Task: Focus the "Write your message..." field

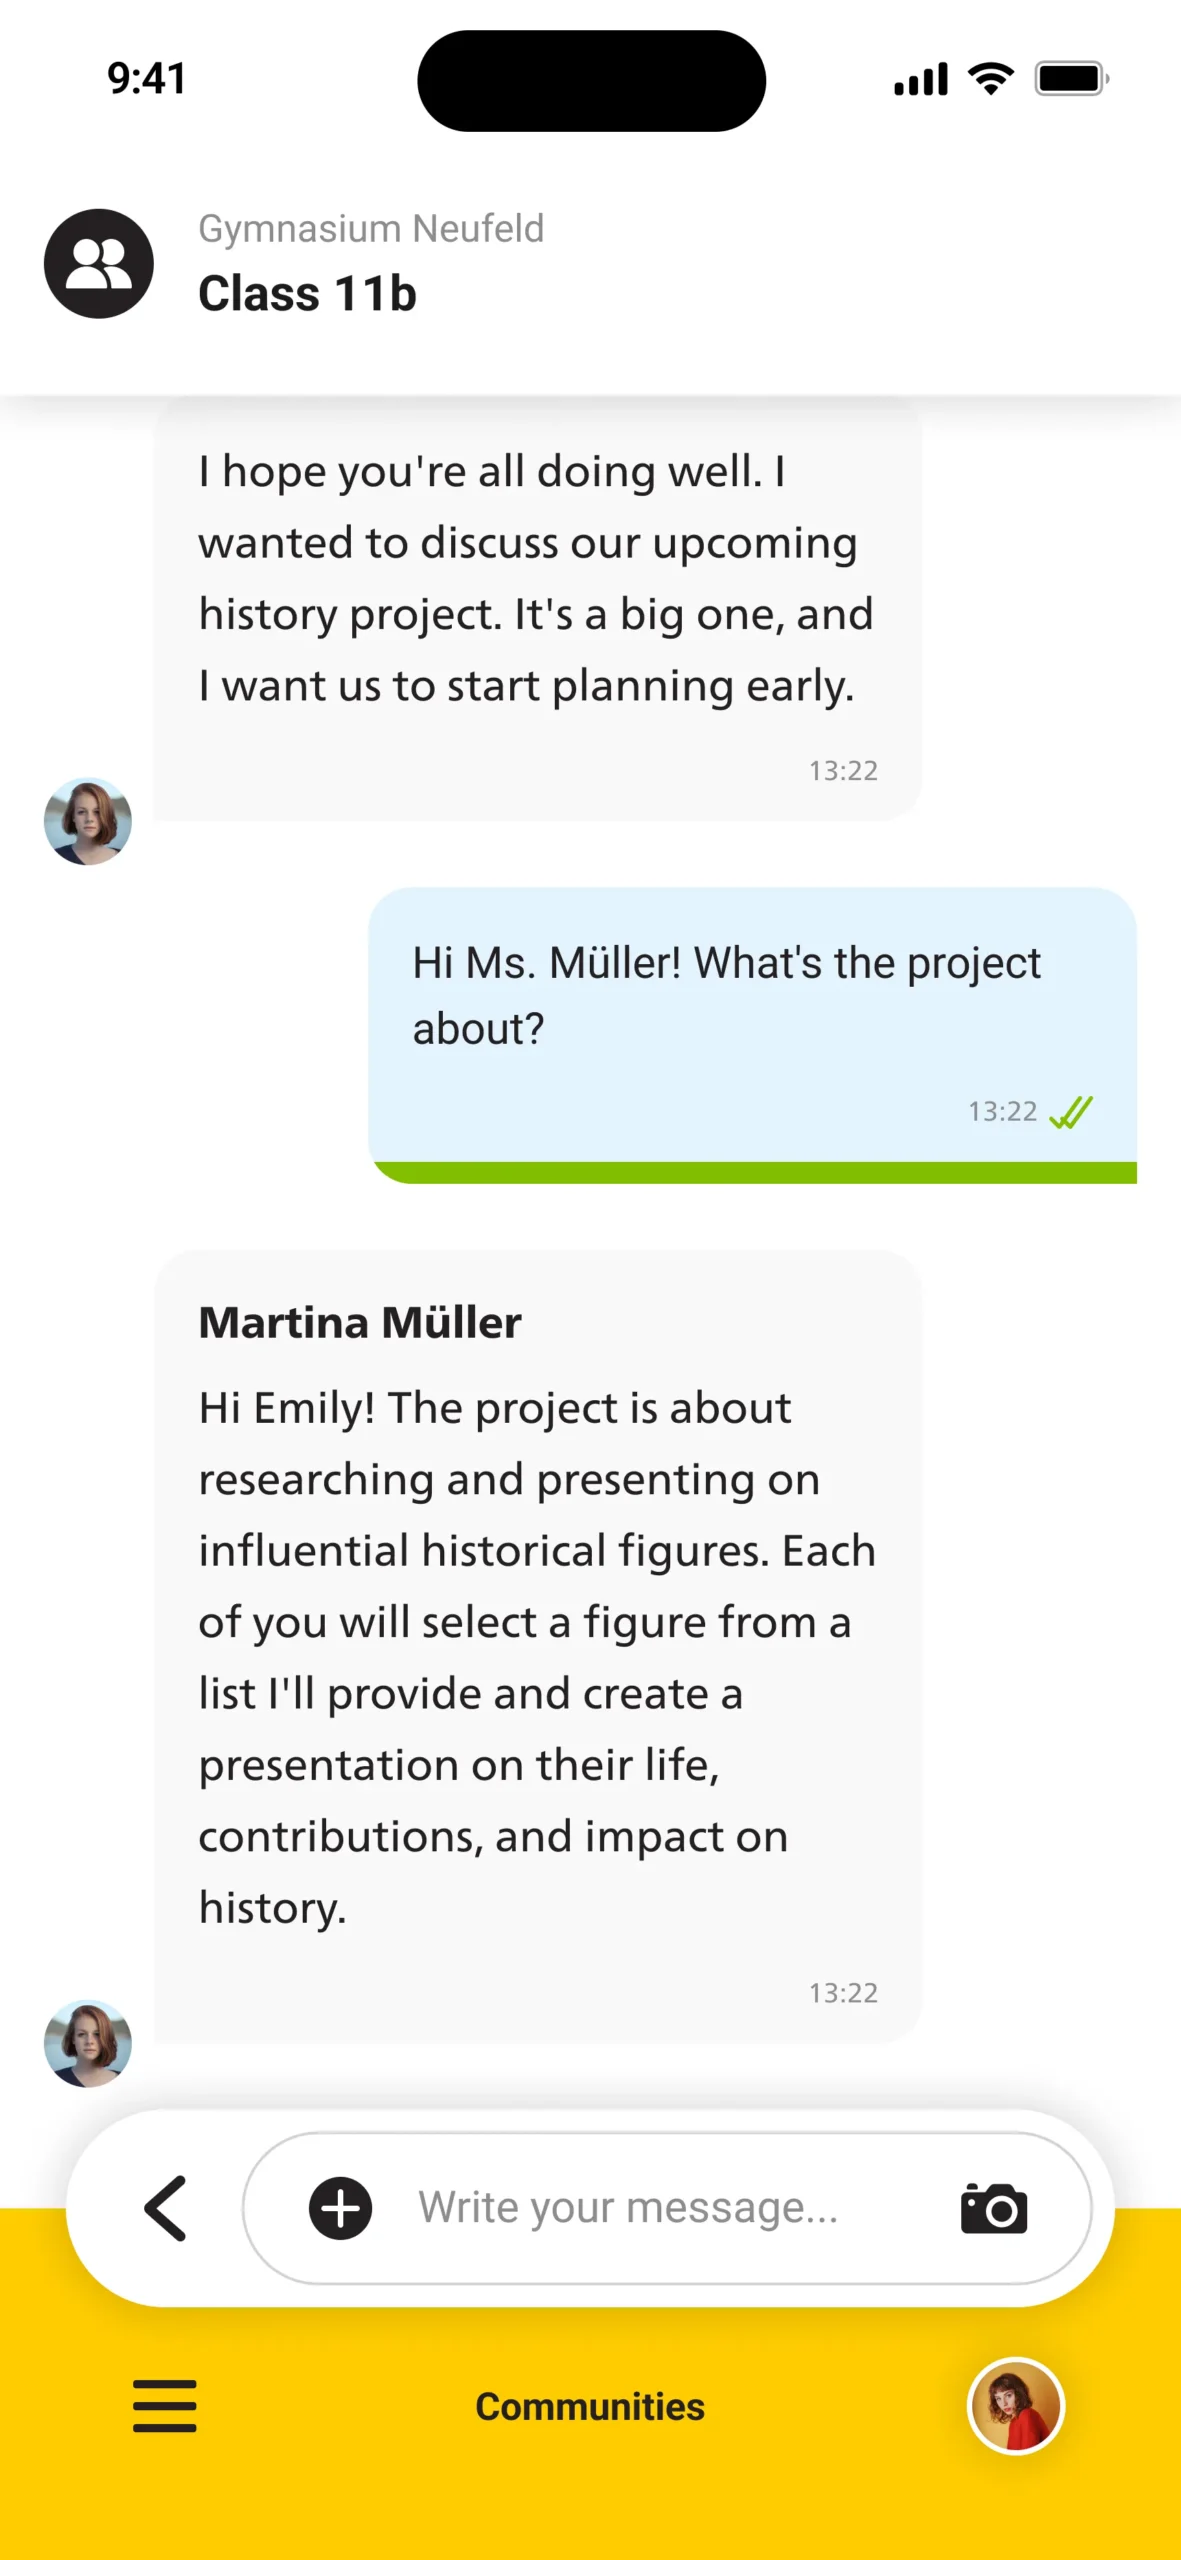Action: point(628,2208)
